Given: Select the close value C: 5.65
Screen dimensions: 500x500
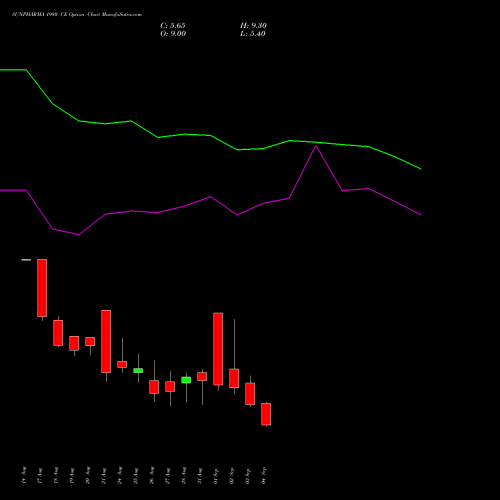Looking at the screenshot, I should click(x=173, y=26).
